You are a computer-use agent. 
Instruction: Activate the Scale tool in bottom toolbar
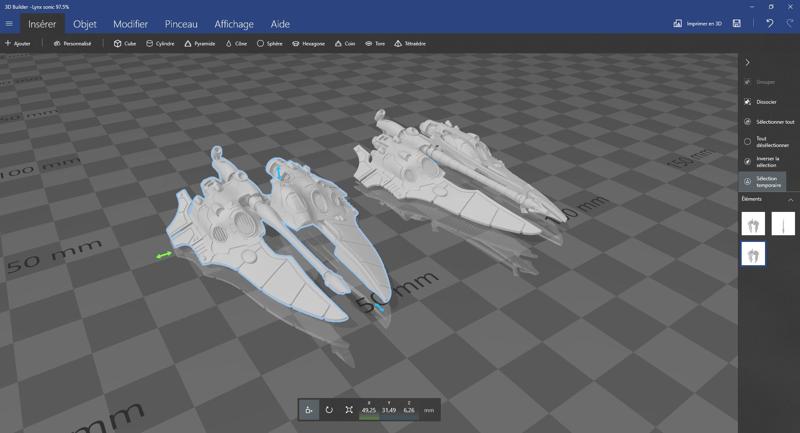coord(349,410)
